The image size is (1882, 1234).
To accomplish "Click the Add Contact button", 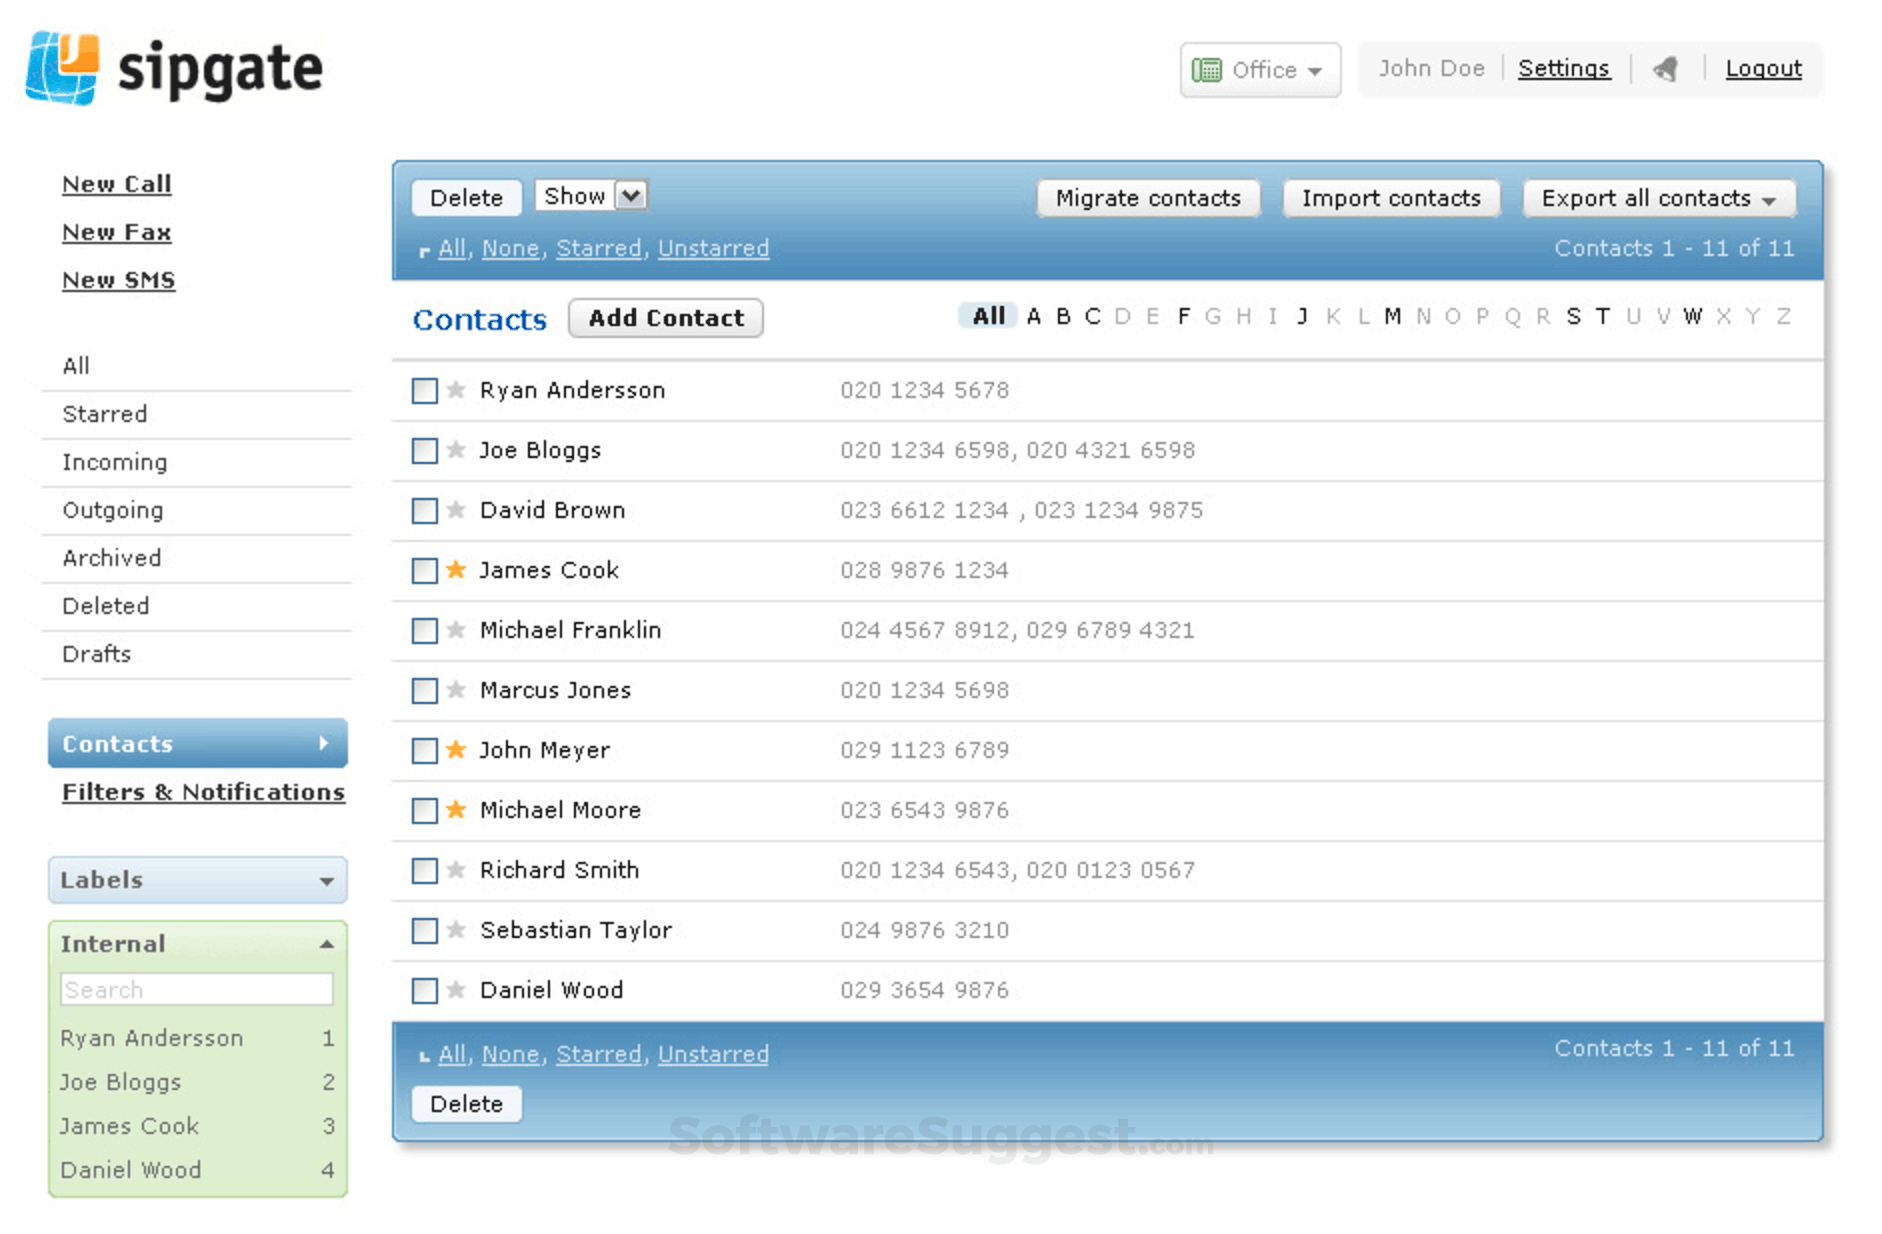I will click(x=666, y=318).
